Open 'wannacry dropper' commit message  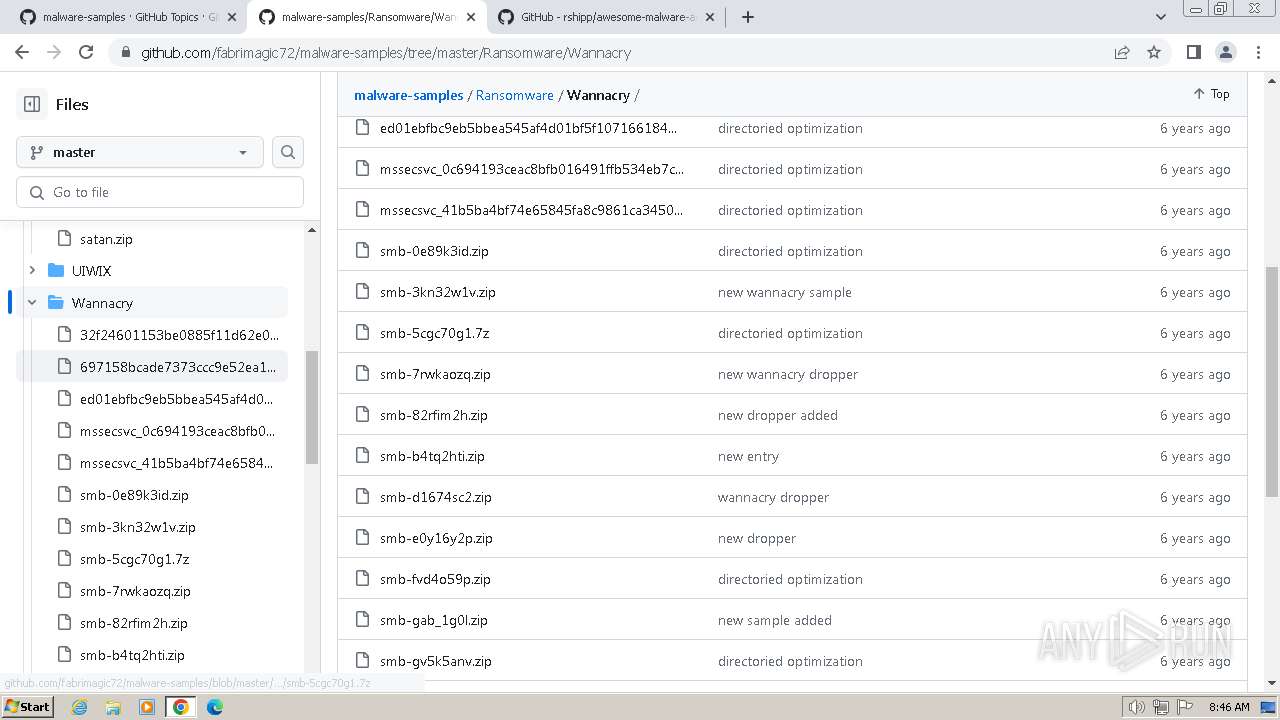pyautogui.click(x=773, y=497)
